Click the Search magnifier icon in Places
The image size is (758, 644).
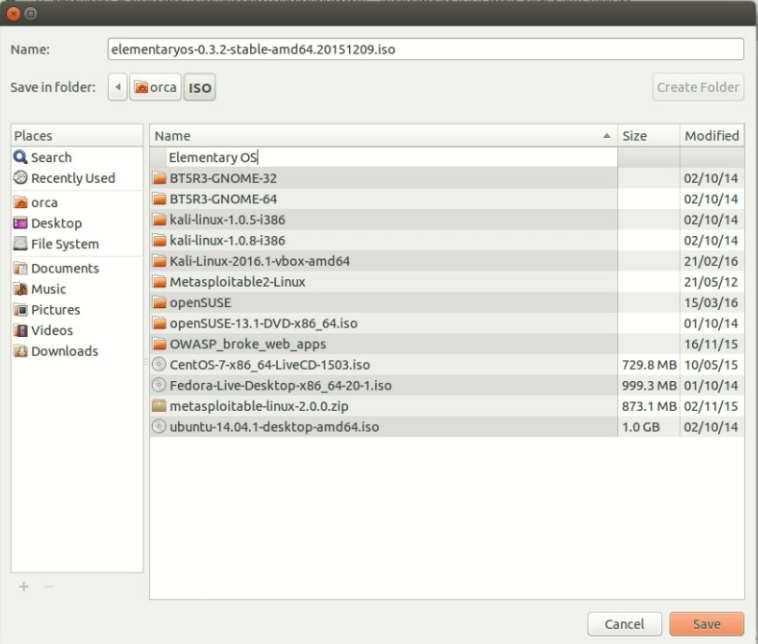pos(20,157)
